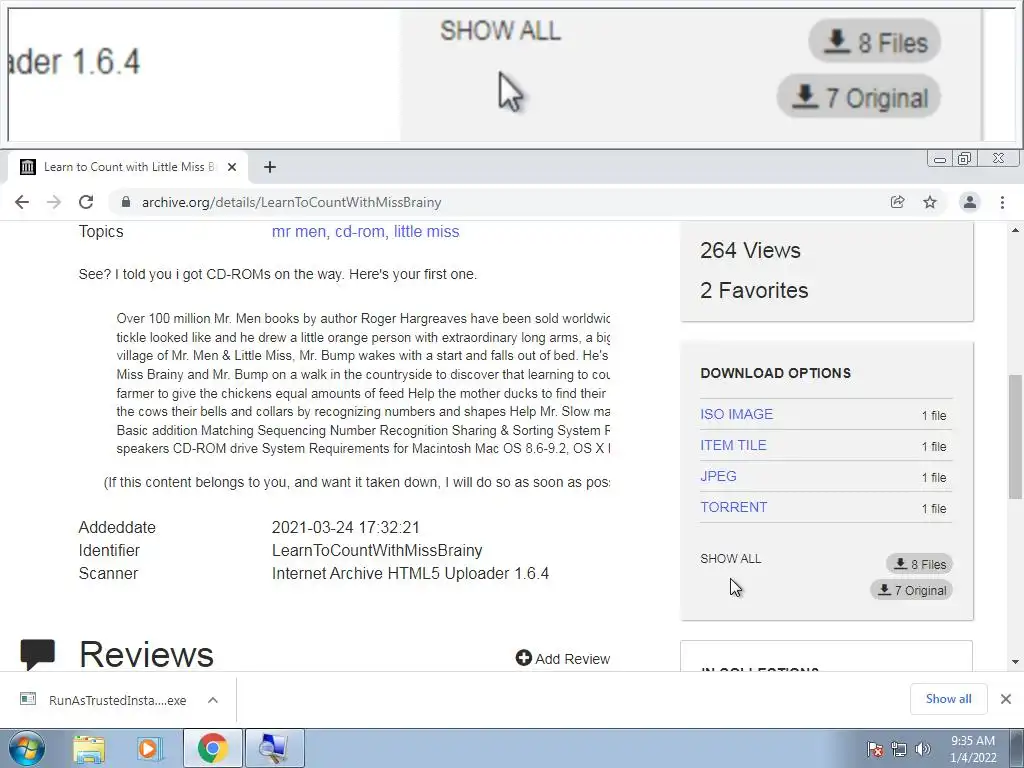Click the Reviews heading text
The width and height of the screenshot is (1024, 768).
(x=146, y=654)
